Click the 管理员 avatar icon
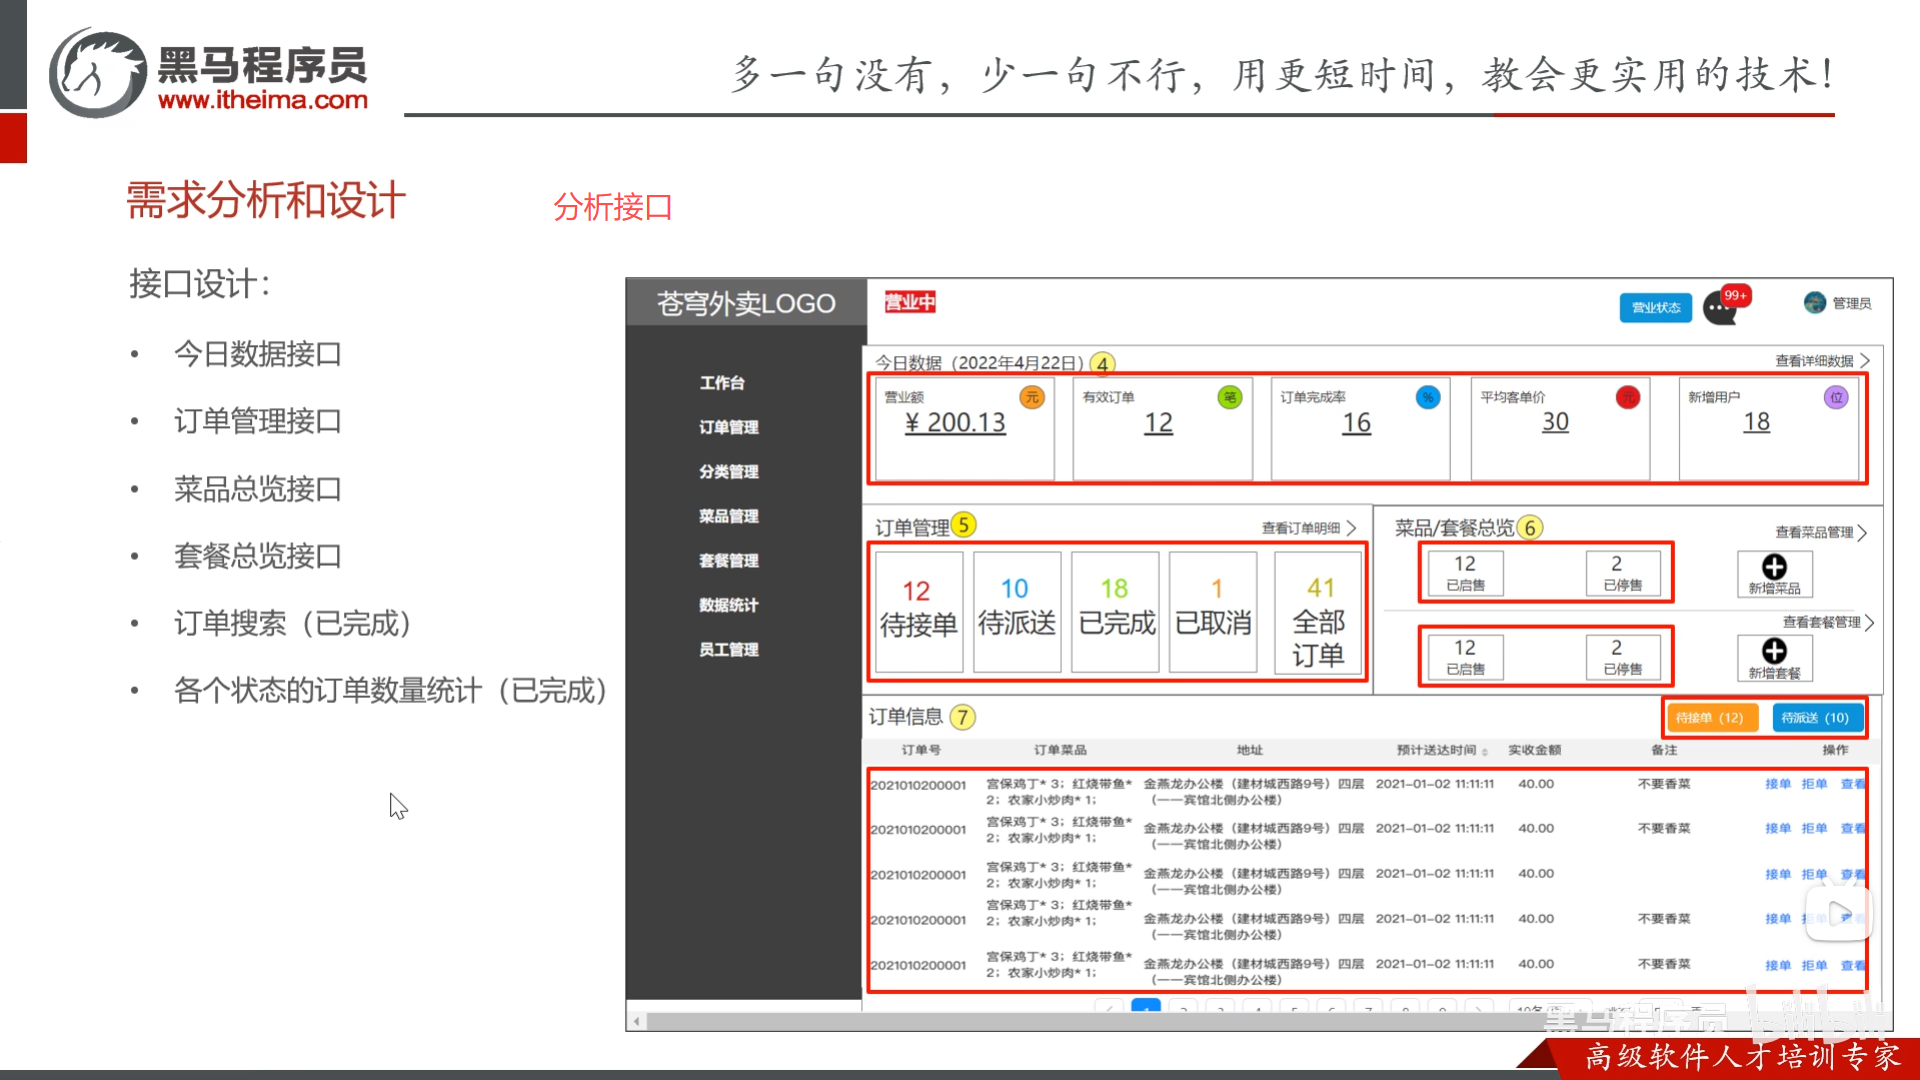The height and width of the screenshot is (1080, 1920). pos(1814,303)
